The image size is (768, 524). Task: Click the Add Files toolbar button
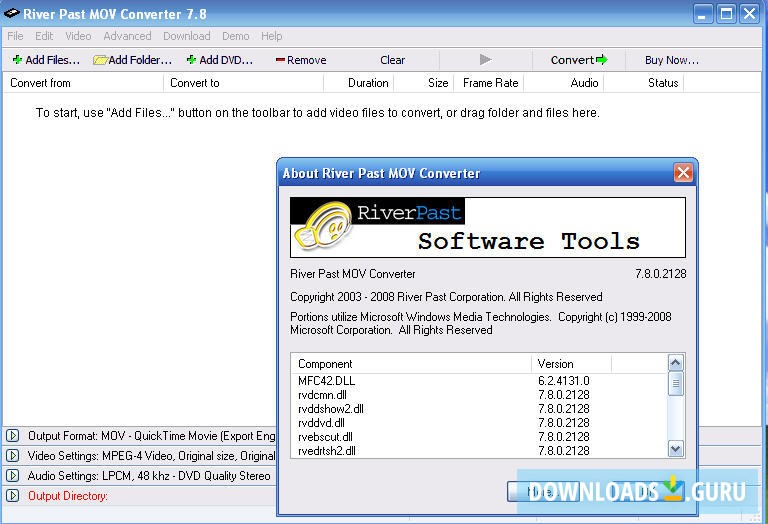tap(46, 60)
